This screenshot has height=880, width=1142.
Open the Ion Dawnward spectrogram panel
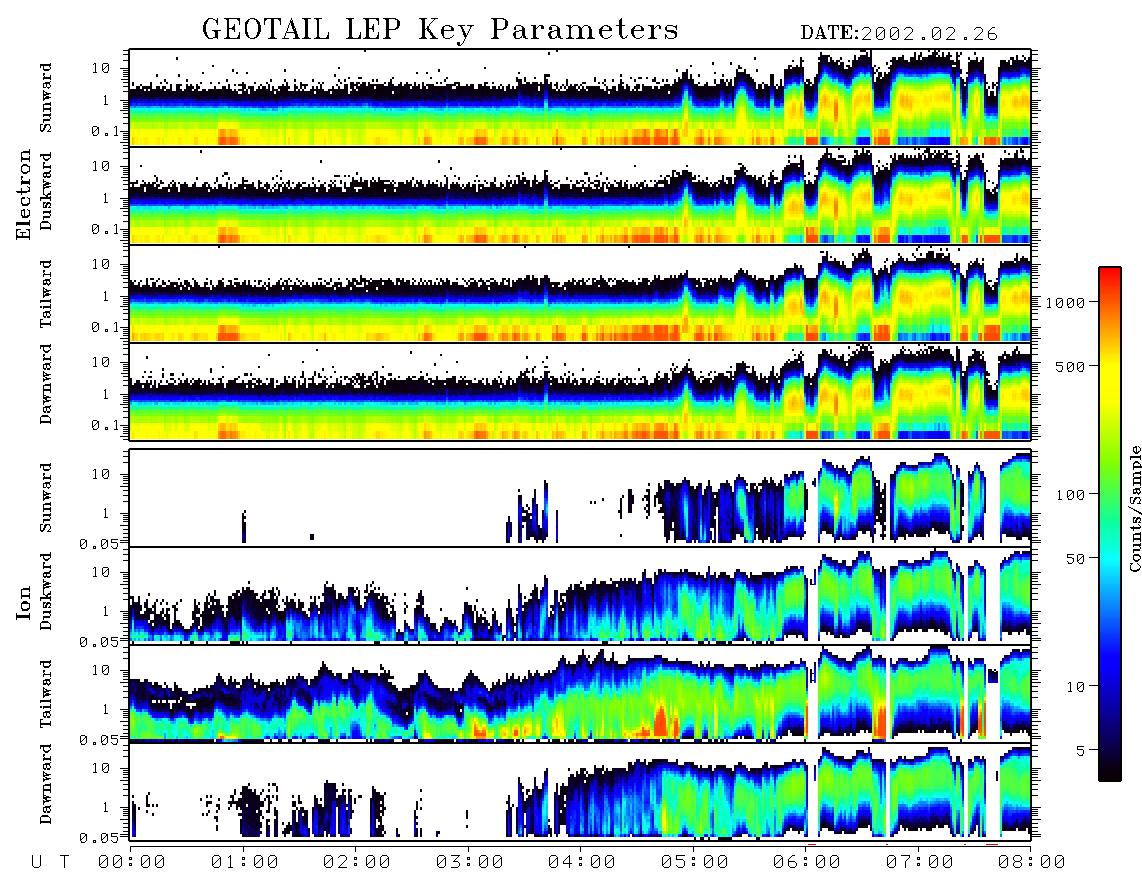(x=580, y=791)
